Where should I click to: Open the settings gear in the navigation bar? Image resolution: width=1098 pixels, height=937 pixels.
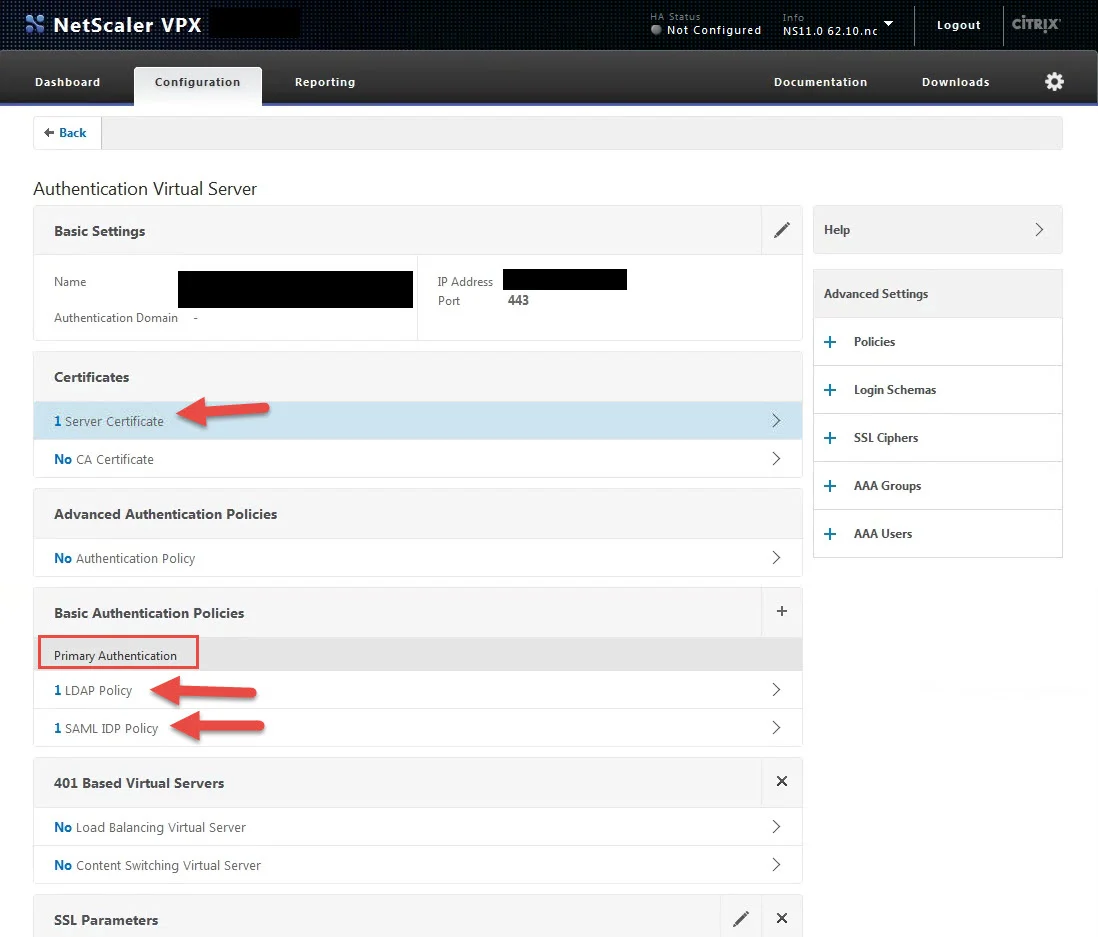click(x=1054, y=82)
